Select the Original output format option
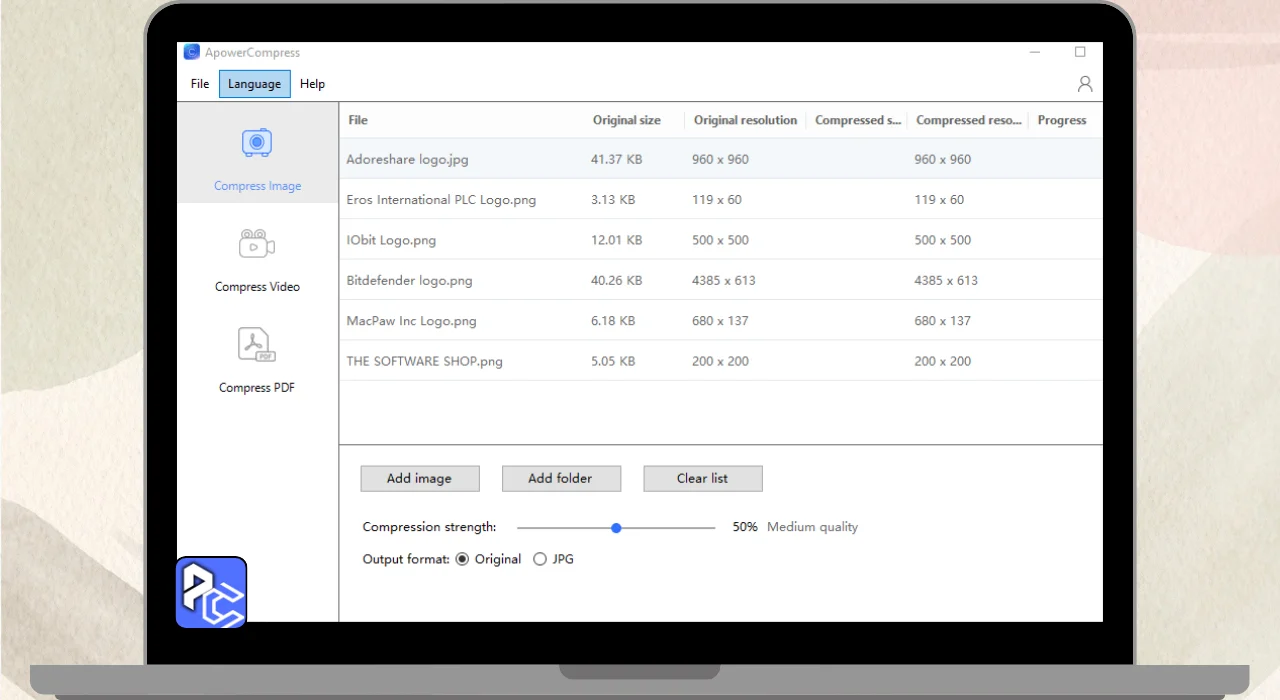The width and height of the screenshot is (1280, 700). (462, 559)
